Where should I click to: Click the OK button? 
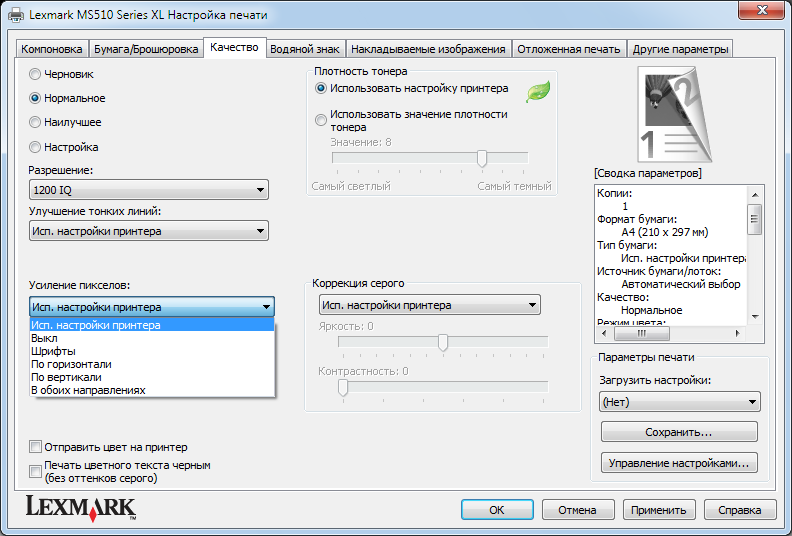coord(497,510)
